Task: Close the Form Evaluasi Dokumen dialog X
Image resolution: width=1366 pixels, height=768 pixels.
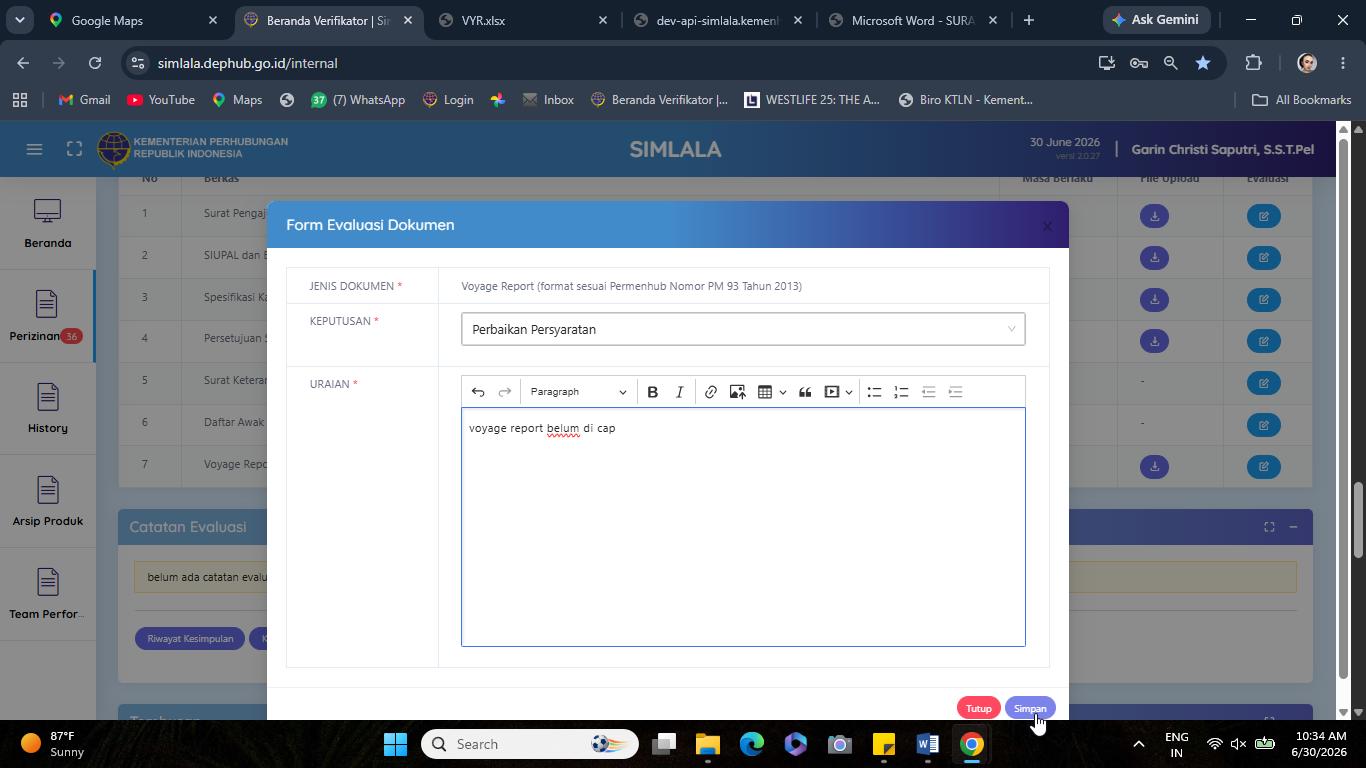Action: click(x=1047, y=226)
